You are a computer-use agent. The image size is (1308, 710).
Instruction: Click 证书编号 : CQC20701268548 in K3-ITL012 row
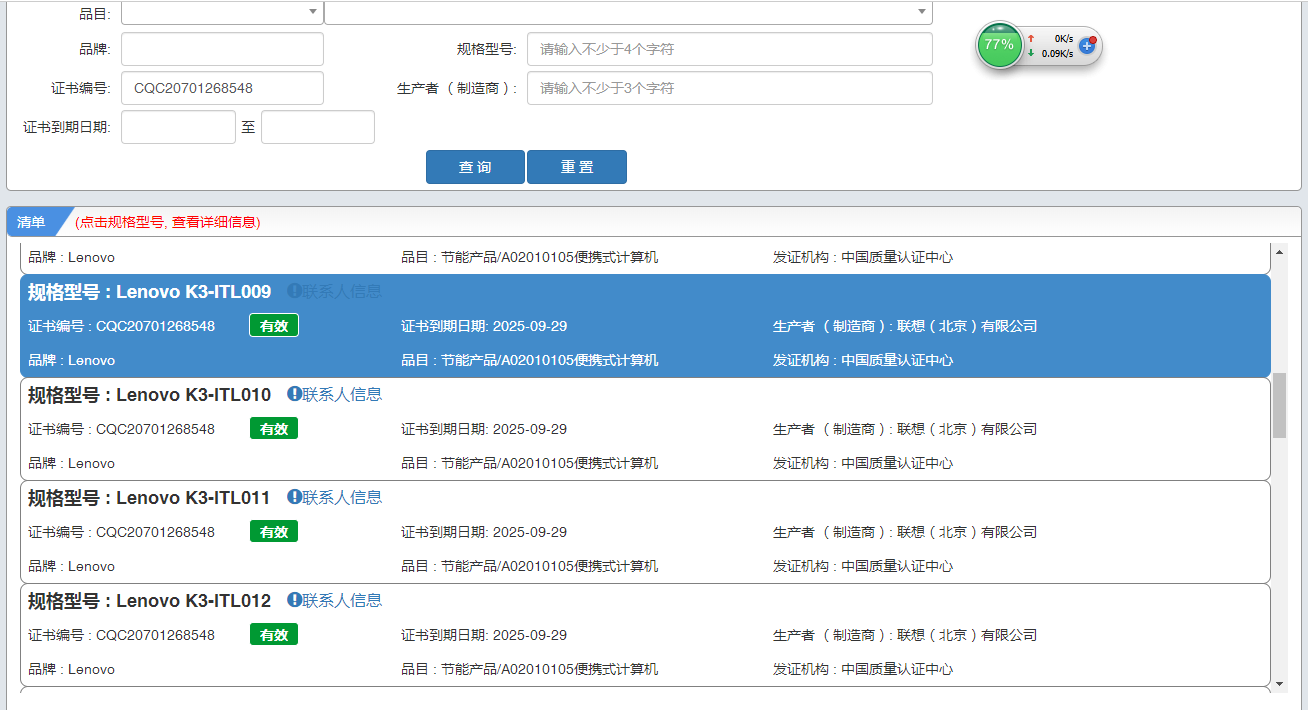(x=121, y=635)
